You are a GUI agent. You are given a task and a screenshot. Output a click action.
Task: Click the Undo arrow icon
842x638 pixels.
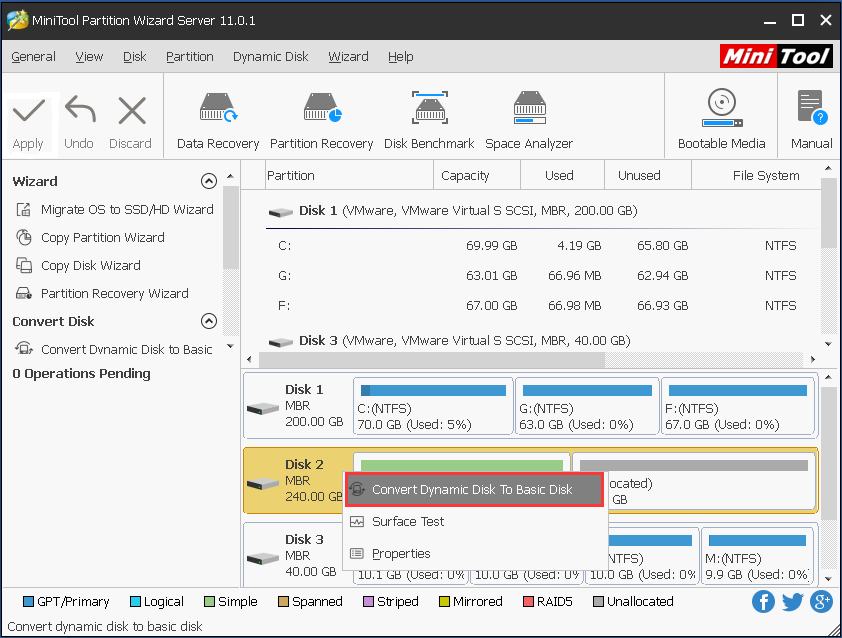point(80,110)
